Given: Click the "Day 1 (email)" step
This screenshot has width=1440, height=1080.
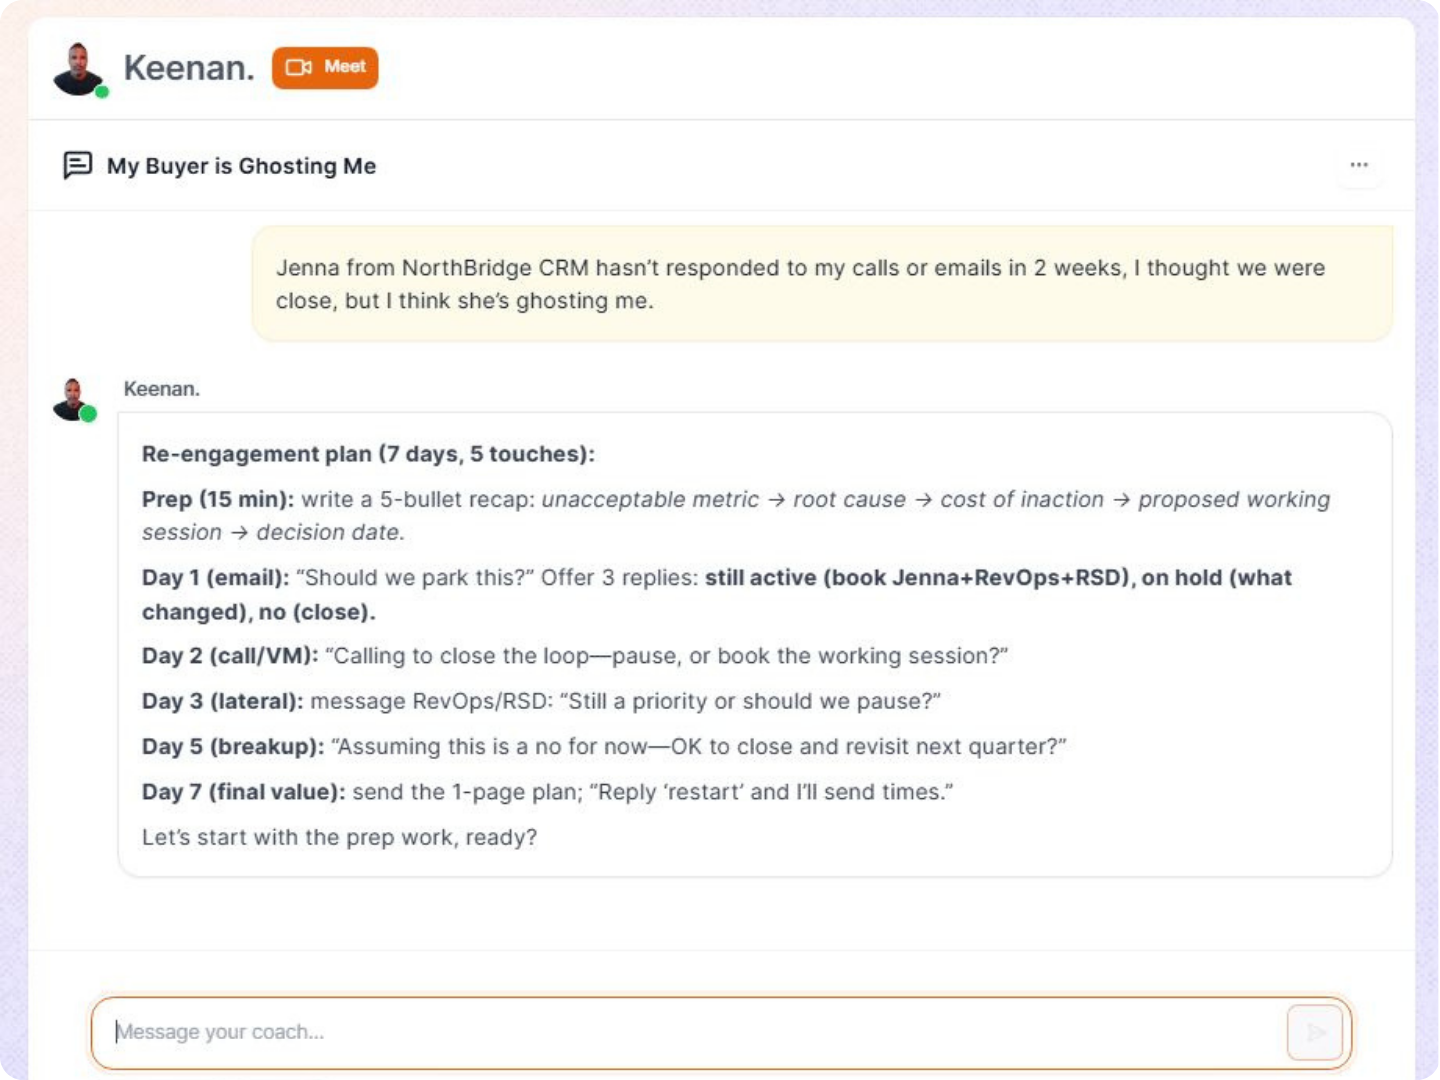Looking at the screenshot, I should 215,578.
